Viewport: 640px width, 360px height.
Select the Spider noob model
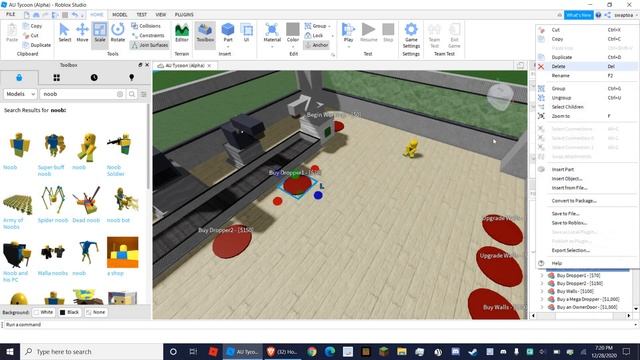(x=53, y=204)
